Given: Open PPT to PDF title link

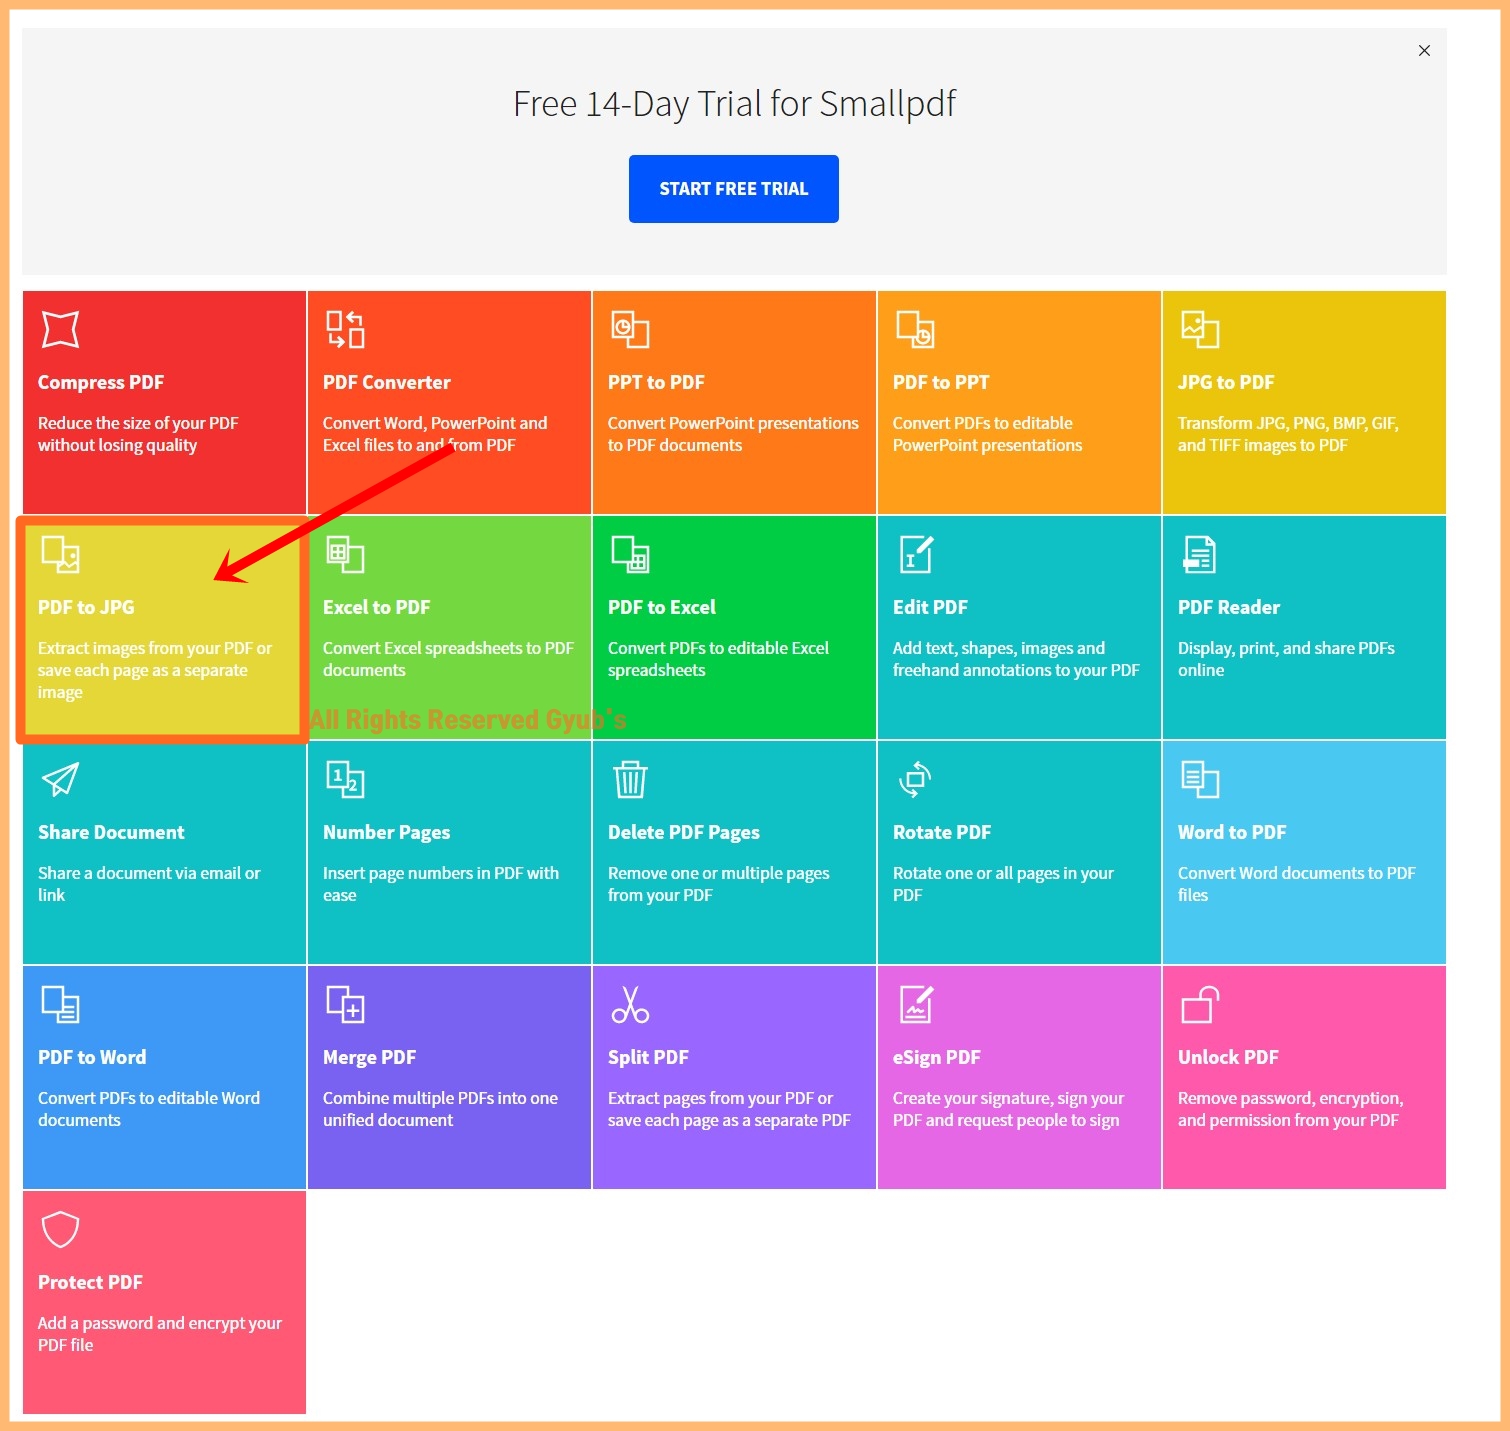Looking at the screenshot, I should click(x=656, y=383).
